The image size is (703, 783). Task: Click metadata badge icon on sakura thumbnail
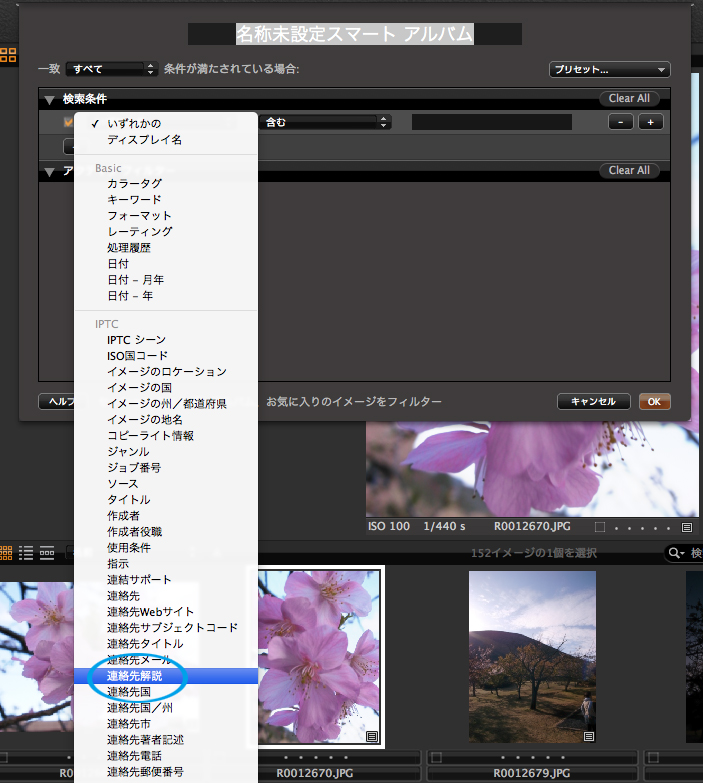(371, 736)
